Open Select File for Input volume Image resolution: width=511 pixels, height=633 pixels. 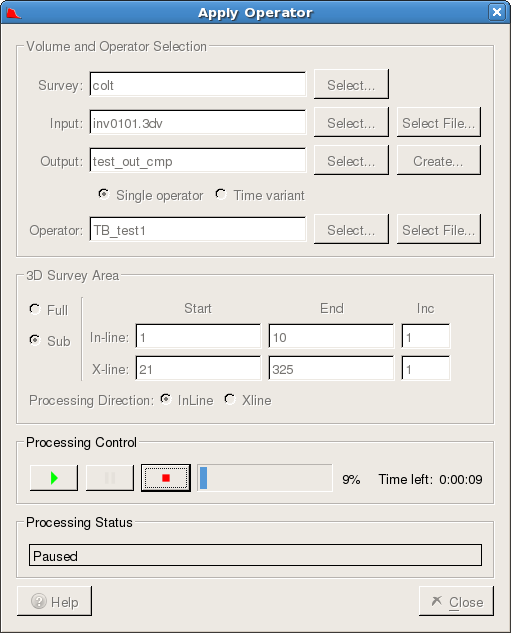pos(439,122)
